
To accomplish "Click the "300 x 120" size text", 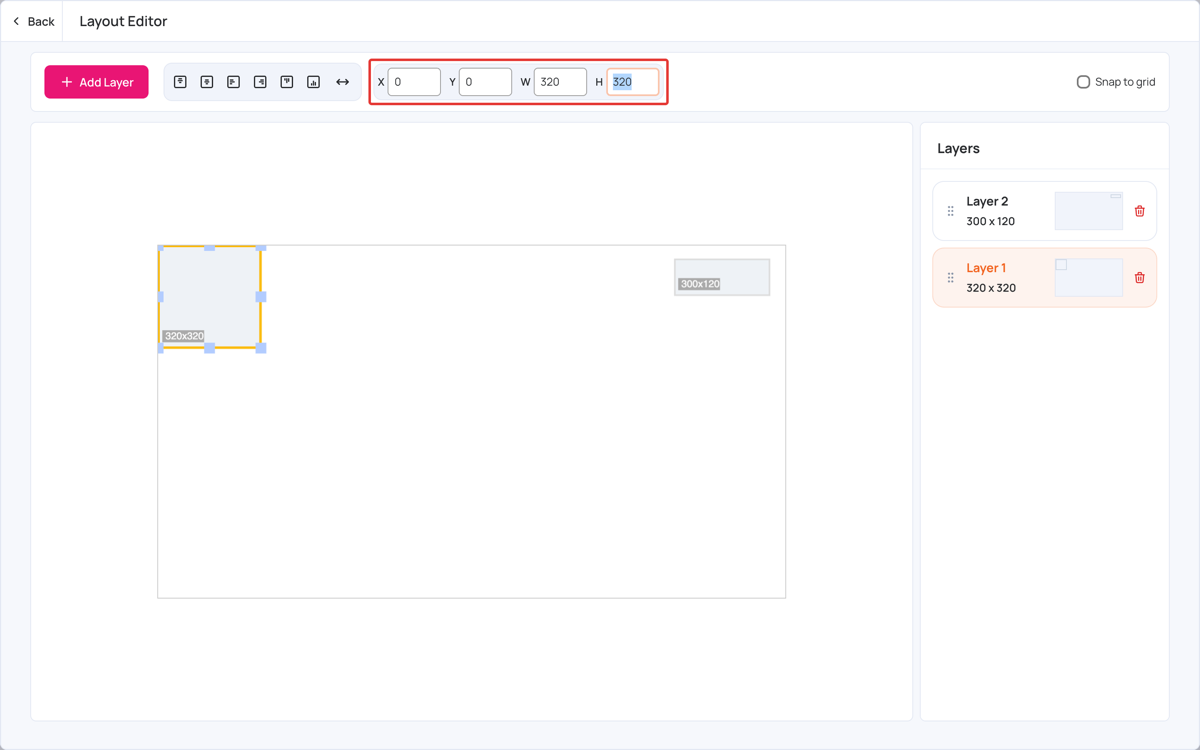I will [x=990, y=221].
